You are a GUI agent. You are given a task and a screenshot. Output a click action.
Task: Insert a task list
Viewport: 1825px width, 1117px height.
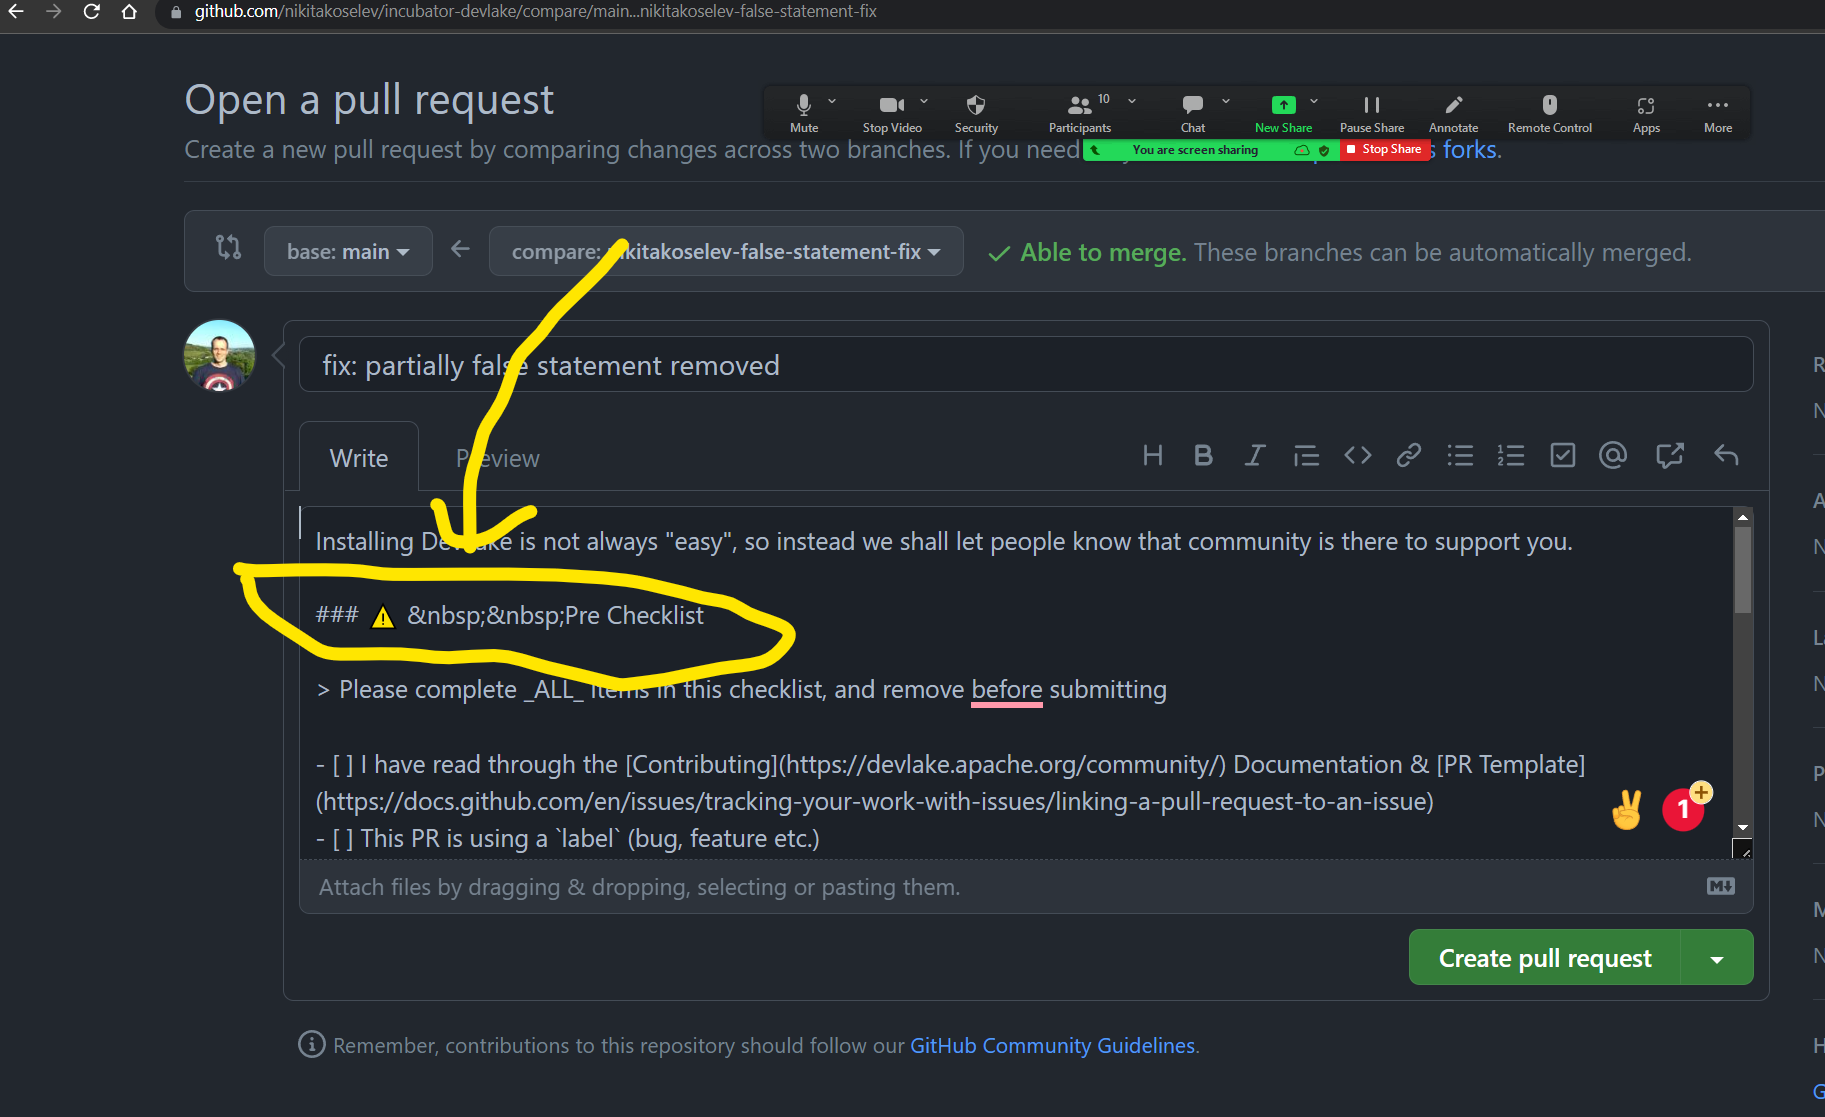[1562, 456]
